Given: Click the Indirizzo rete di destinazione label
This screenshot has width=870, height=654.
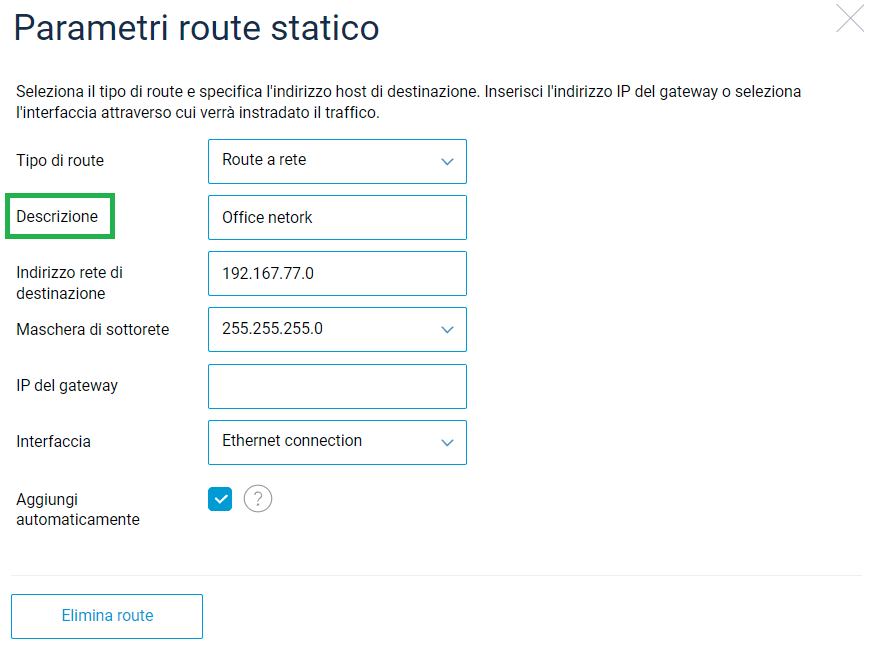Looking at the screenshot, I should (x=70, y=283).
